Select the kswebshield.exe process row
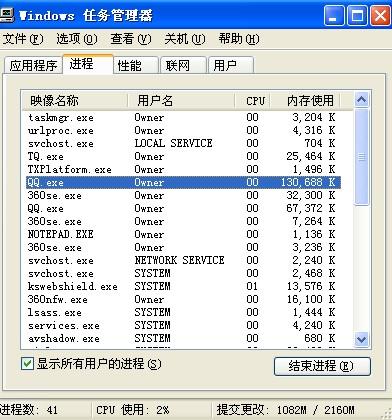 (x=183, y=286)
